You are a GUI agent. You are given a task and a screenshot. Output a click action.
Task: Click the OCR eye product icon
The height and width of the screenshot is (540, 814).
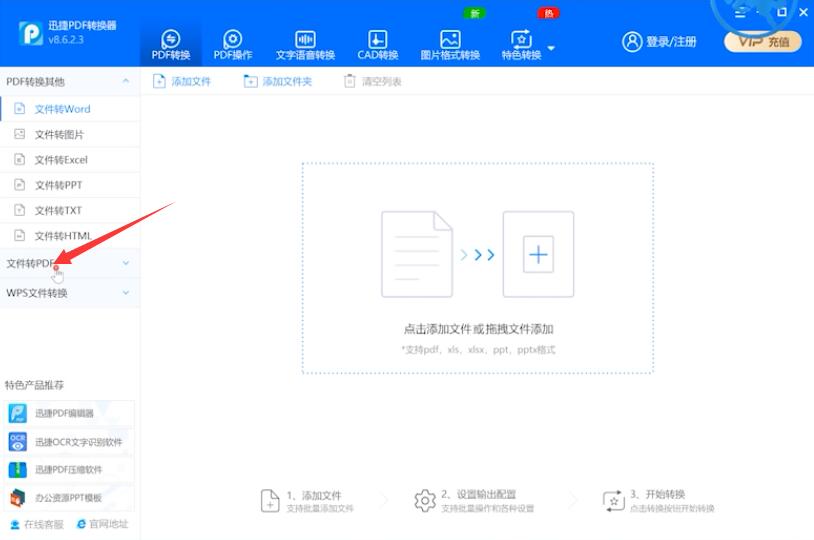click(18, 442)
